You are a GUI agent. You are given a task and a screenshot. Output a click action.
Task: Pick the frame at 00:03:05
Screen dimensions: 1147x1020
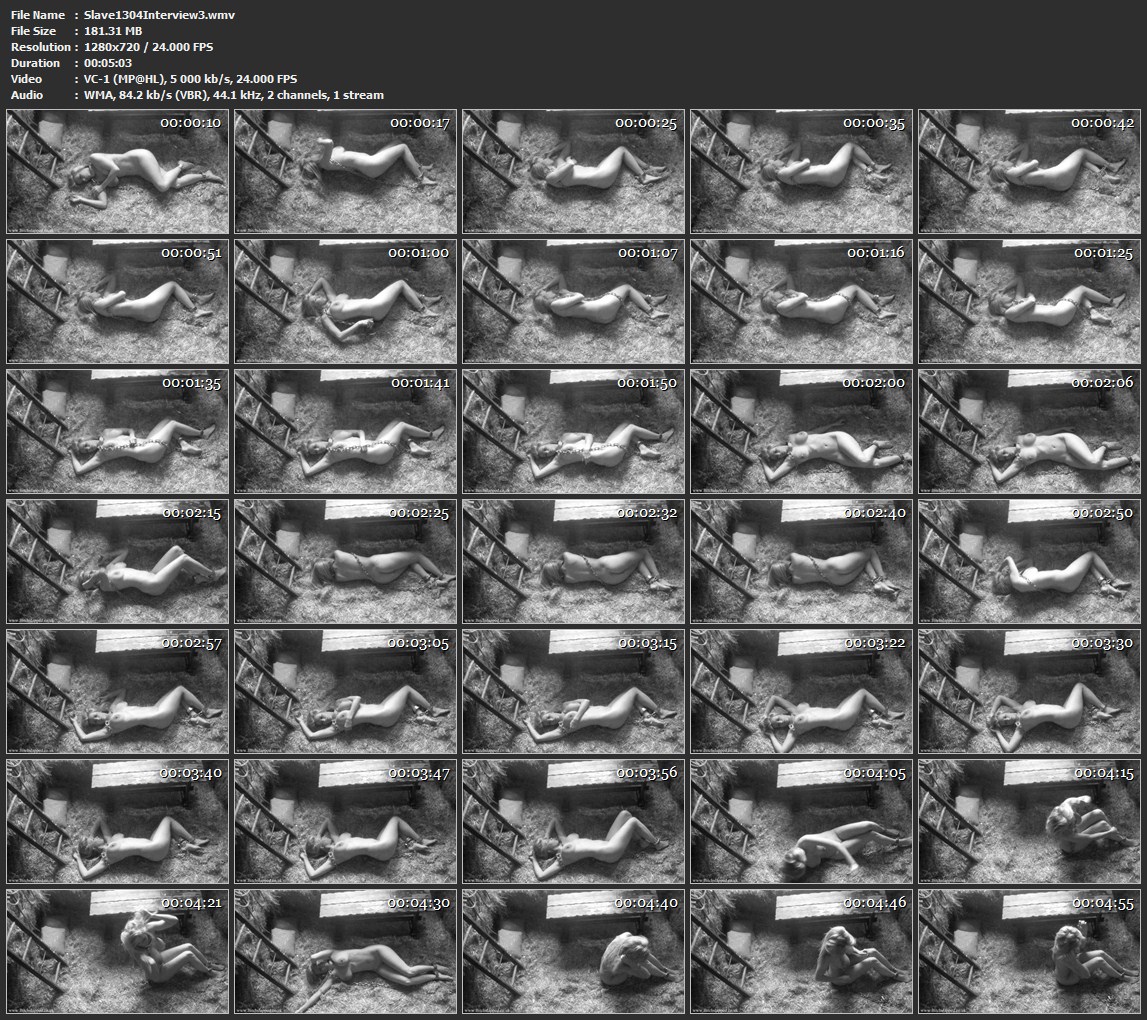click(x=345, y=691)
